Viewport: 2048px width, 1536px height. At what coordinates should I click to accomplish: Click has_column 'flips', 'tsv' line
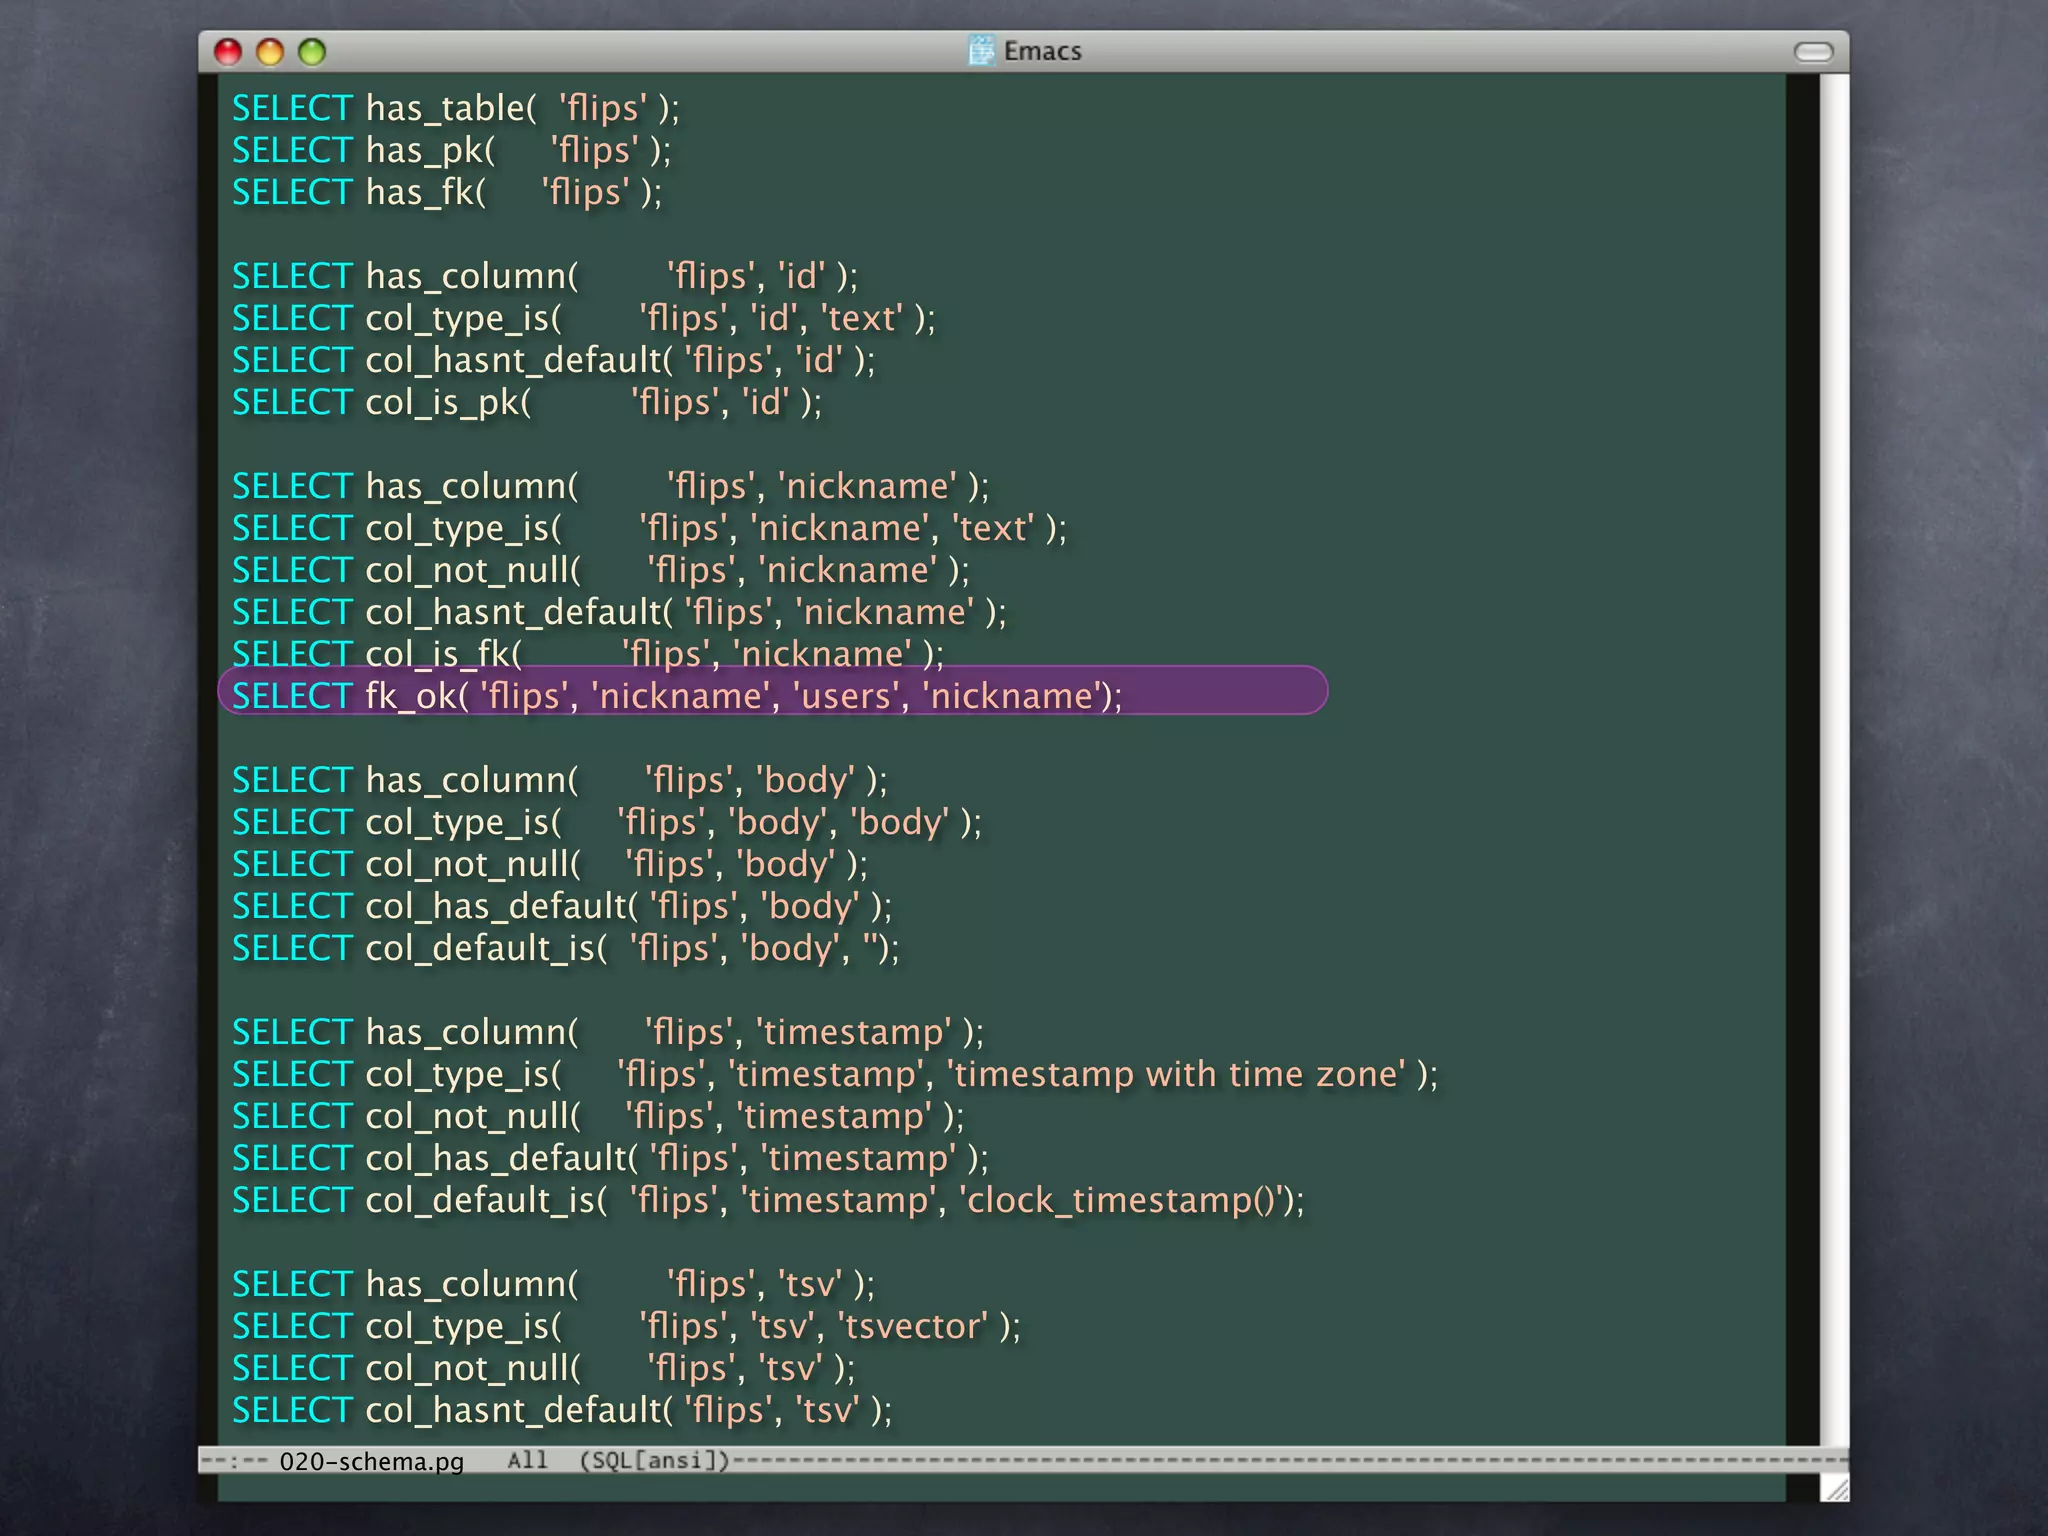[x=554, y=1284]
